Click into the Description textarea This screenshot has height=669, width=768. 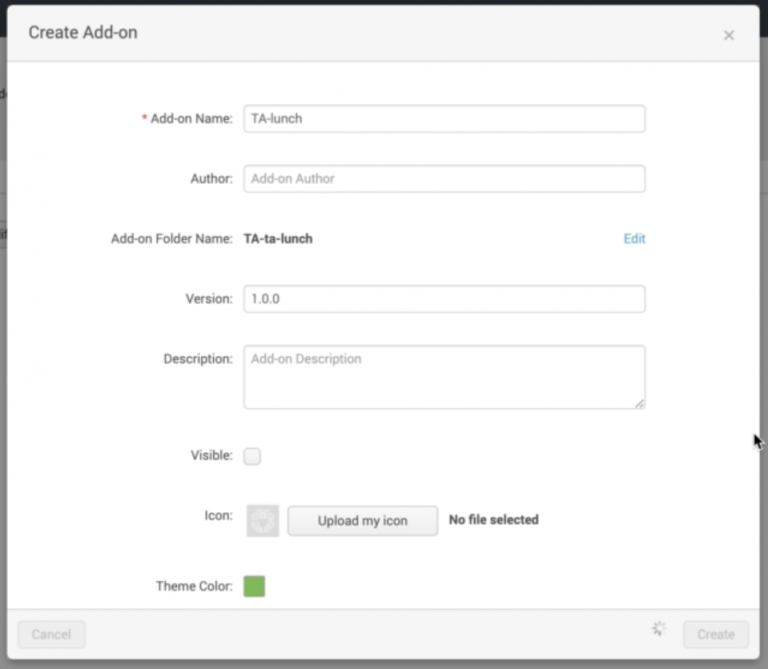tap(444, 377)
